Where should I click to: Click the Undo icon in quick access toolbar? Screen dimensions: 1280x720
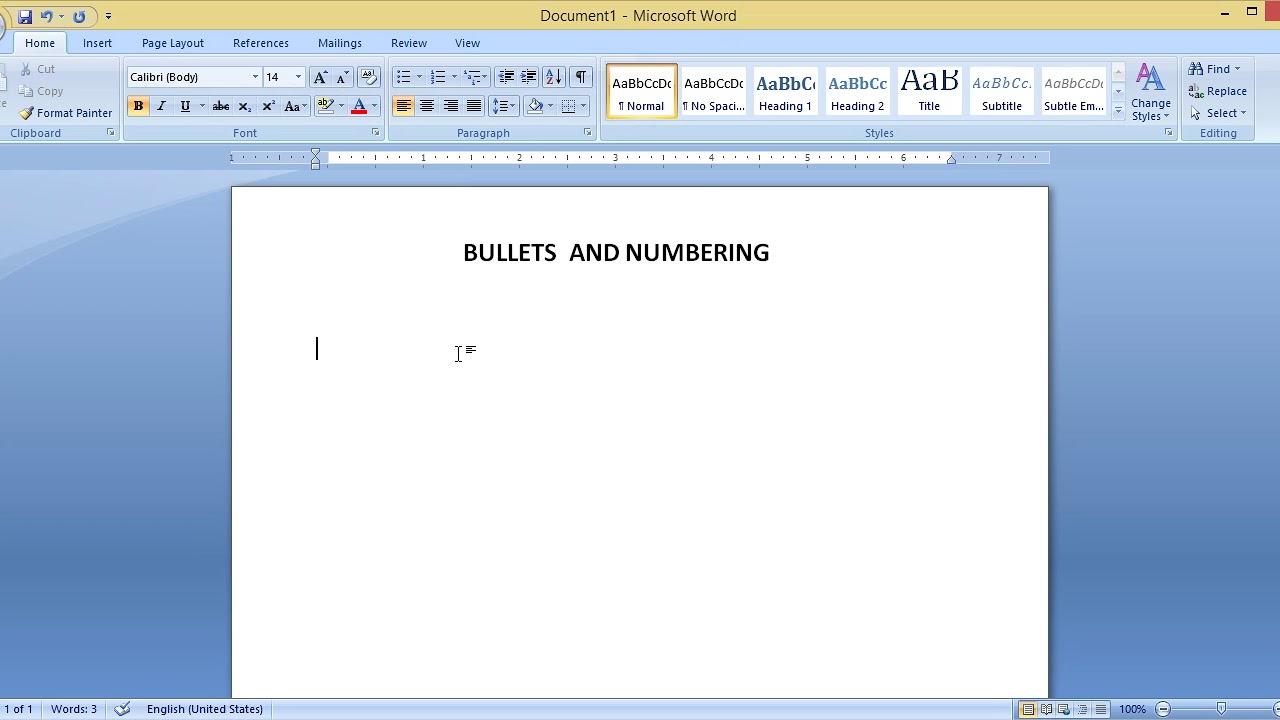click(x=46, y=16)
